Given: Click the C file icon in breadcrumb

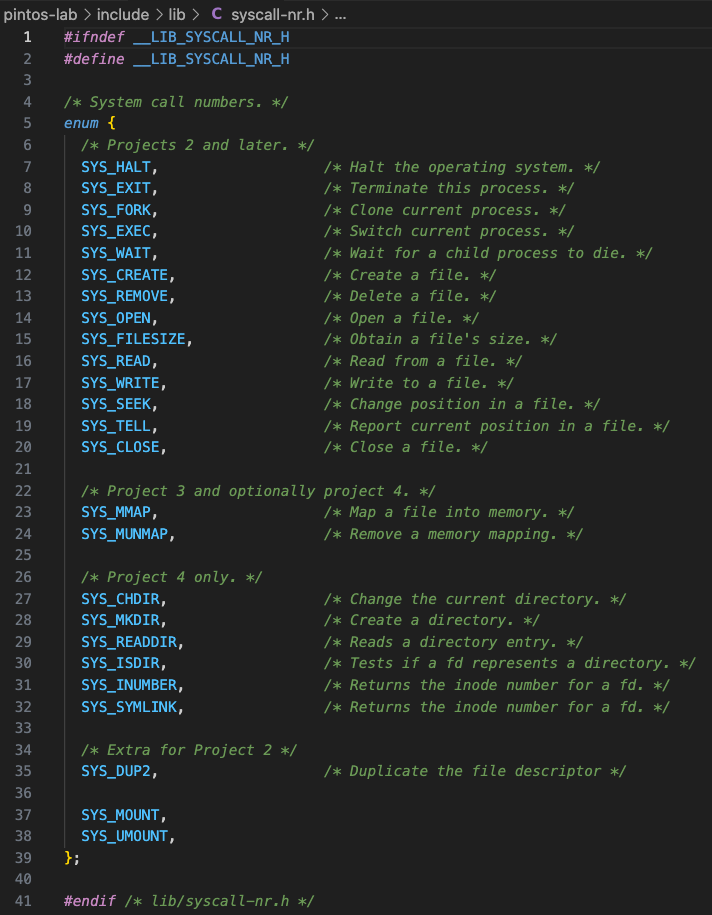Looking at the screenshot, I should (x=217, y=13).
